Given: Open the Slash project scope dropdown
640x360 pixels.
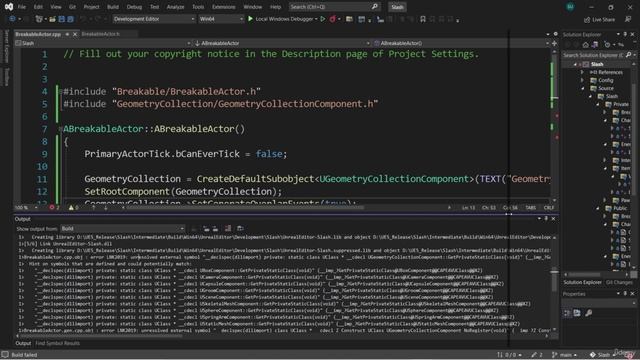Looking at the screenshot, I should (x=103, y=43).
